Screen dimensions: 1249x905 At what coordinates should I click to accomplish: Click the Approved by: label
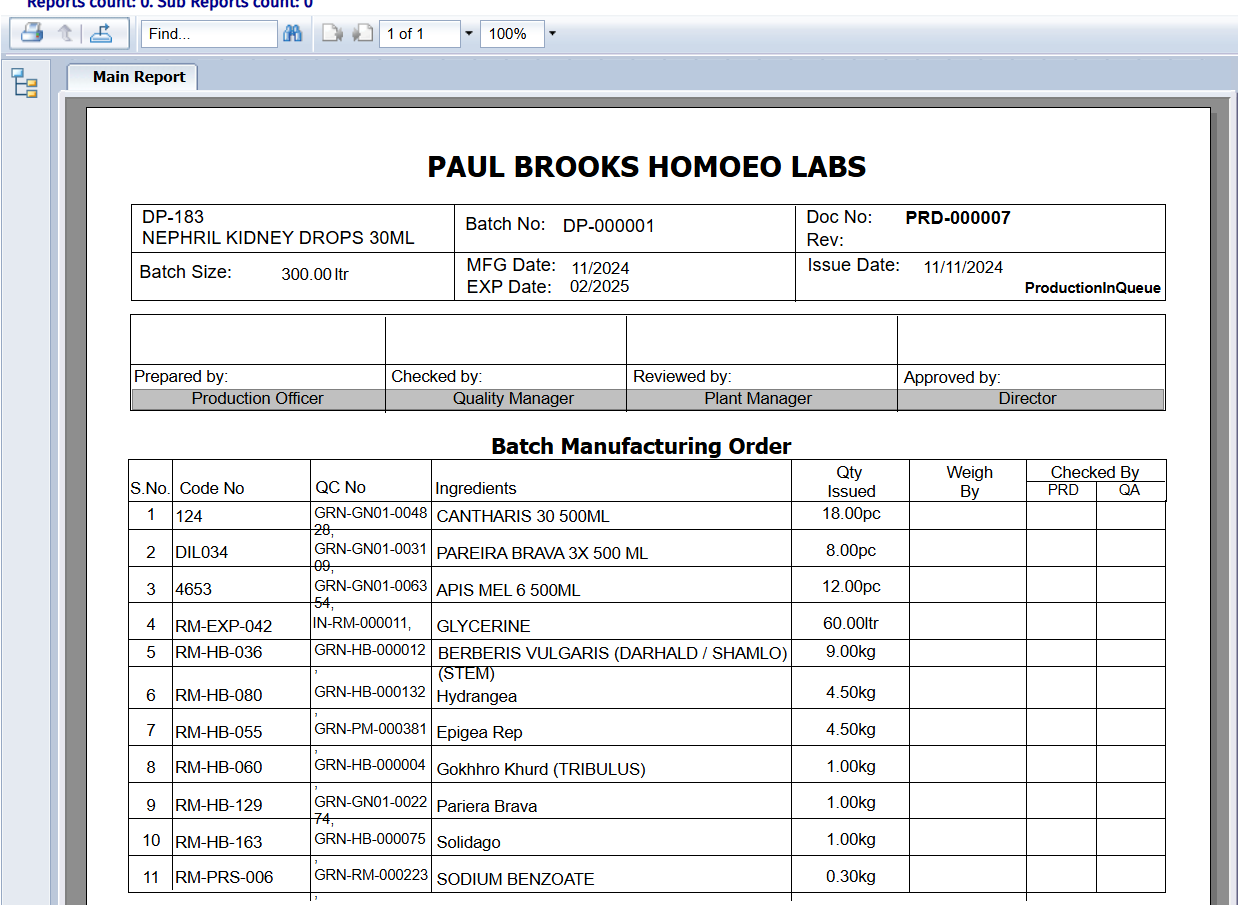[x=952, y=378]
